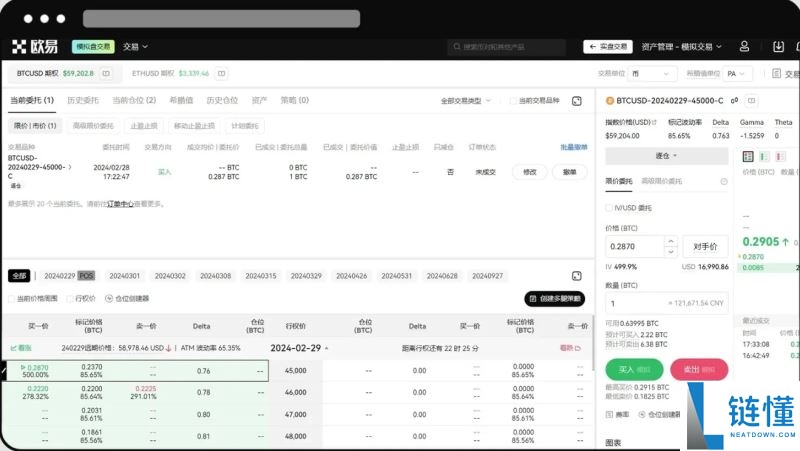
Task: Open the user account profile icon
Action: (744, 46)
